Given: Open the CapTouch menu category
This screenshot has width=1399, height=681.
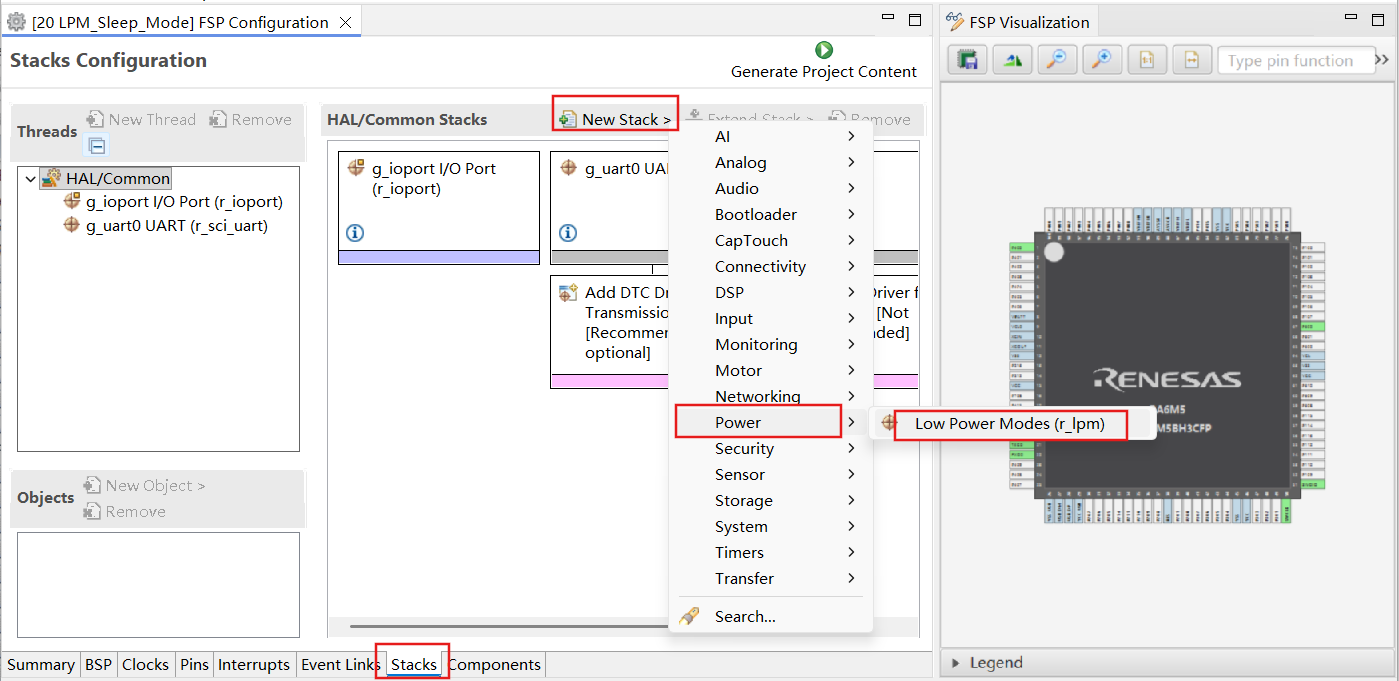Looking at the screenshot, I should point(769,240).
